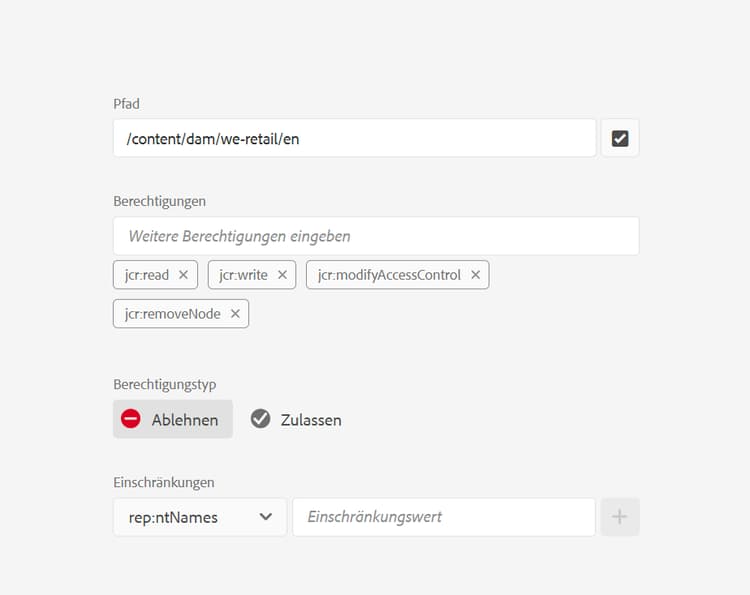
Task: Click the jcr:read tag label
Action: [x=146, y=275]
